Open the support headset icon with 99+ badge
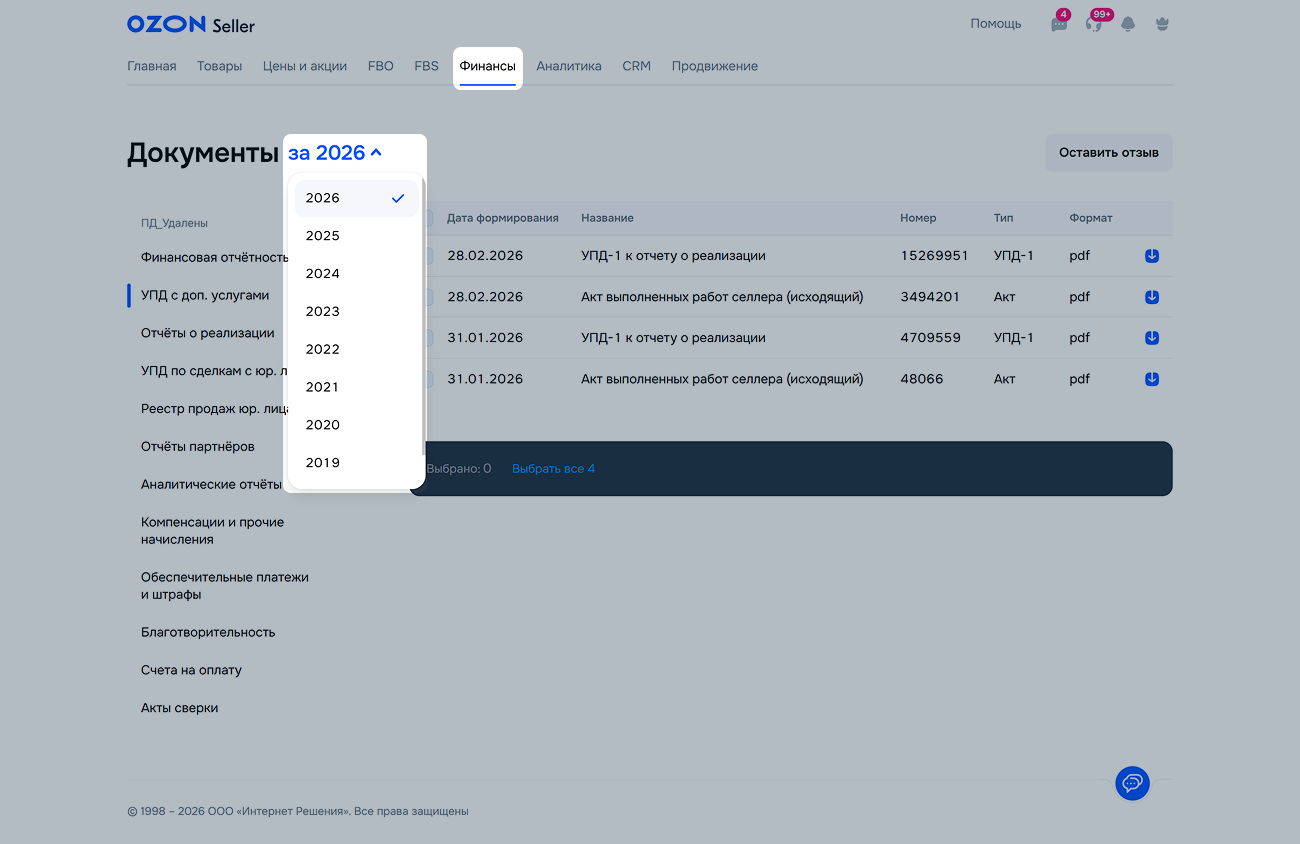 1093,24
